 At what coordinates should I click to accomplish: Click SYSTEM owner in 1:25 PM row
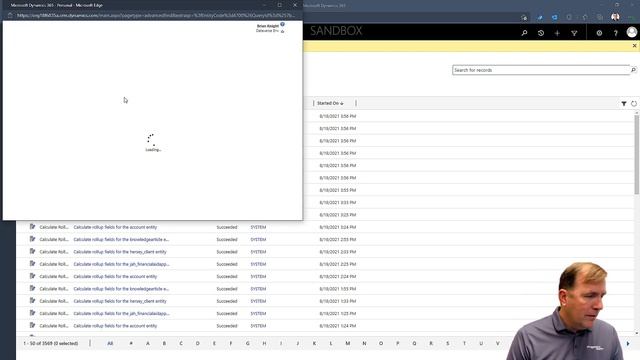(258, 313)
